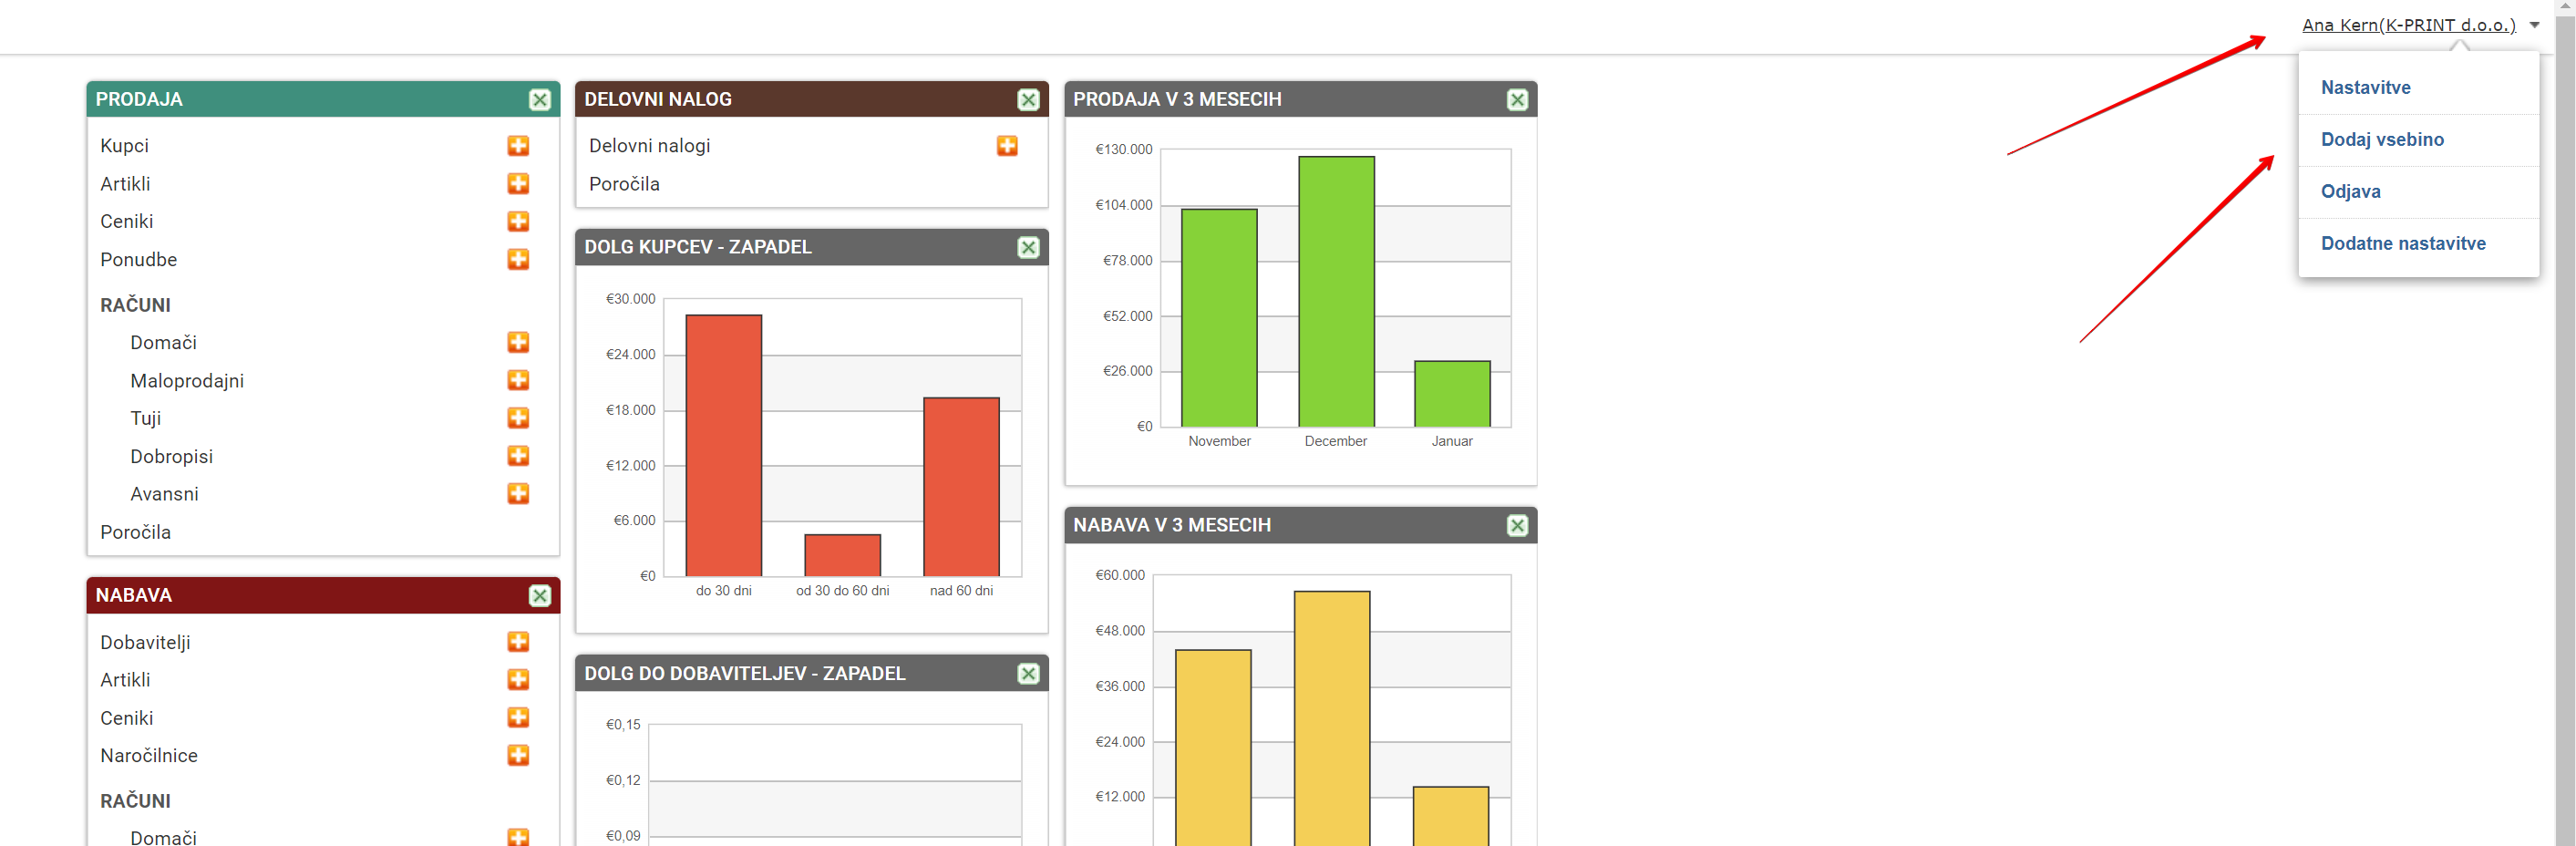
Task: Create new offer via Ponudbe plus icon
Action: (518, 259)
